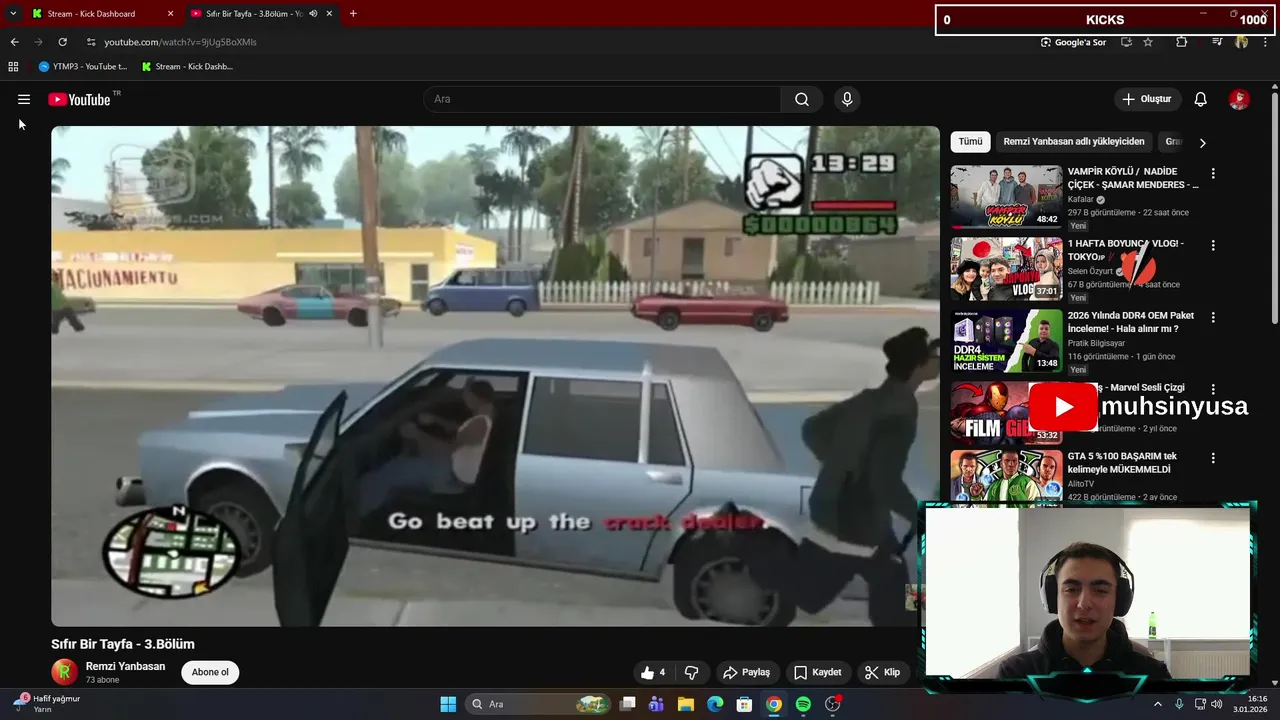Click the GTA video player area
Screen dimensions: 1280x720
[495, 376]
